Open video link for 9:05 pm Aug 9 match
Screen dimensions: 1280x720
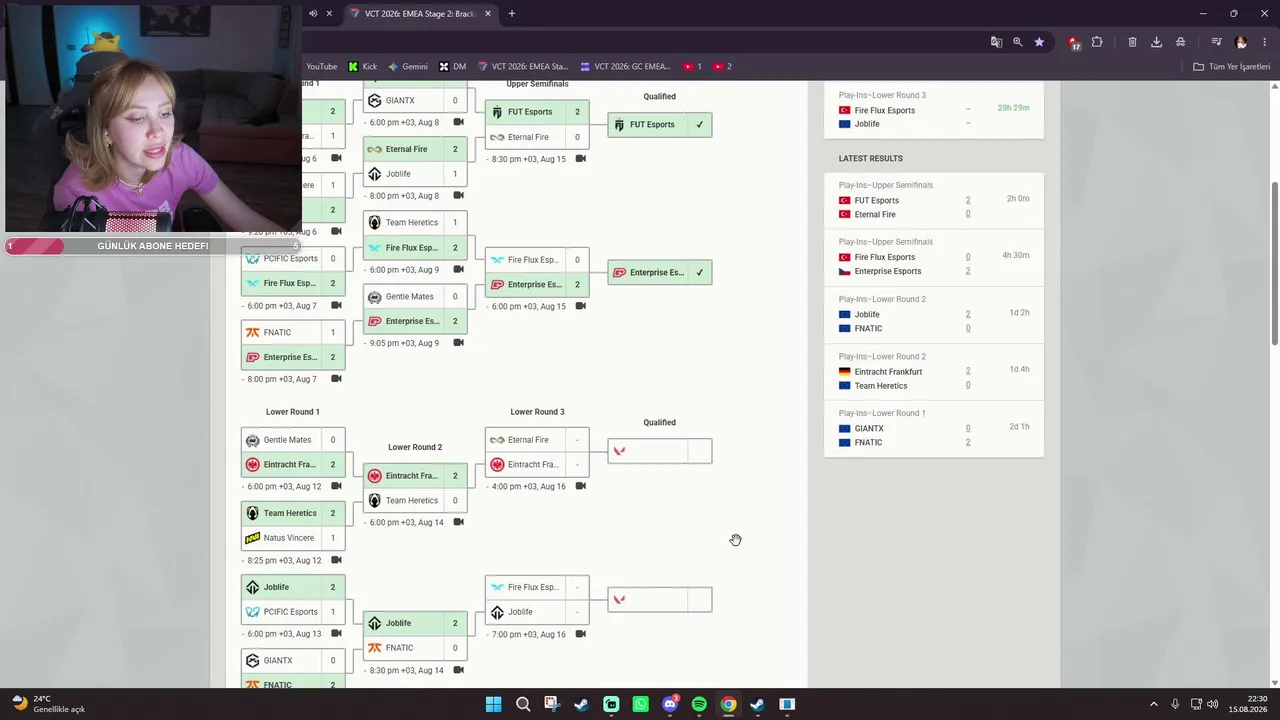coord(459,343)
